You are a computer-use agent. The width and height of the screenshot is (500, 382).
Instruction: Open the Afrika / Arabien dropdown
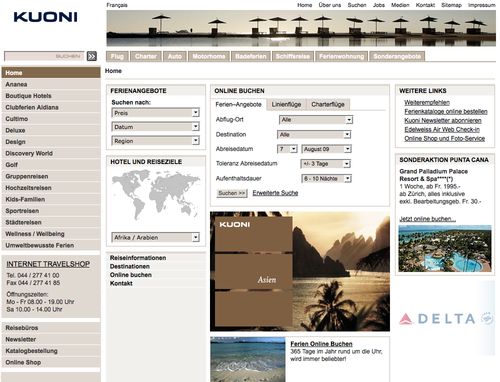click(155, 237)
